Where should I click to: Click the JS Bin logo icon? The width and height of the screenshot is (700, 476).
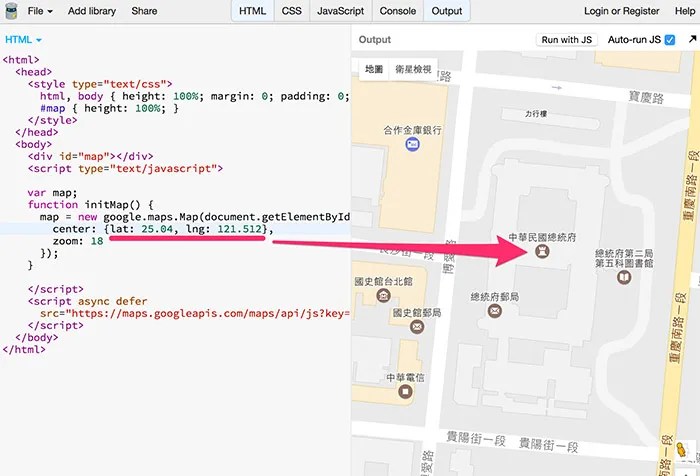click(11, 11)
